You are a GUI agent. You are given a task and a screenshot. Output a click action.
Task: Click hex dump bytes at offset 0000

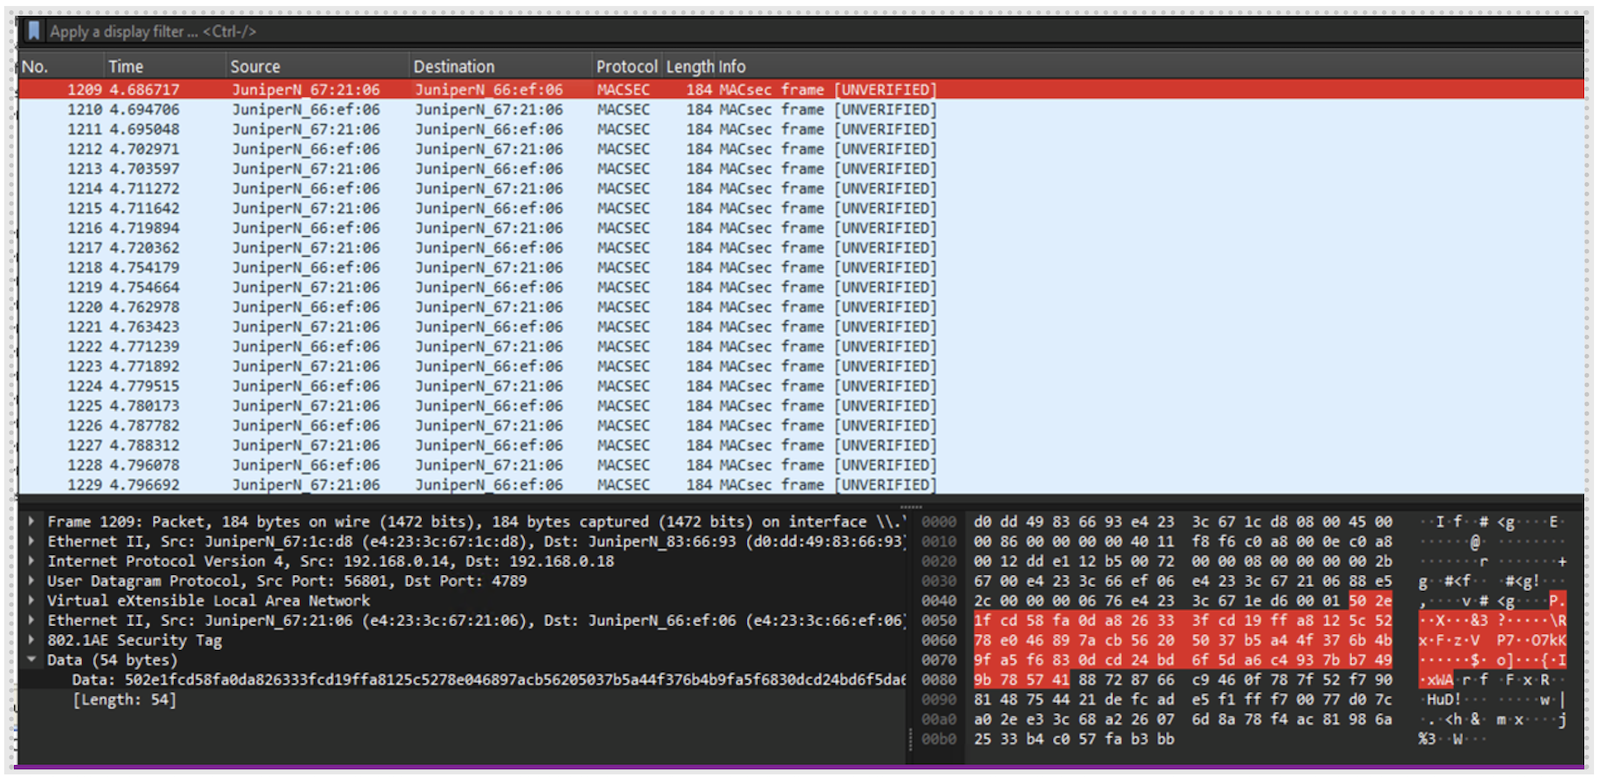[1183, 522]
